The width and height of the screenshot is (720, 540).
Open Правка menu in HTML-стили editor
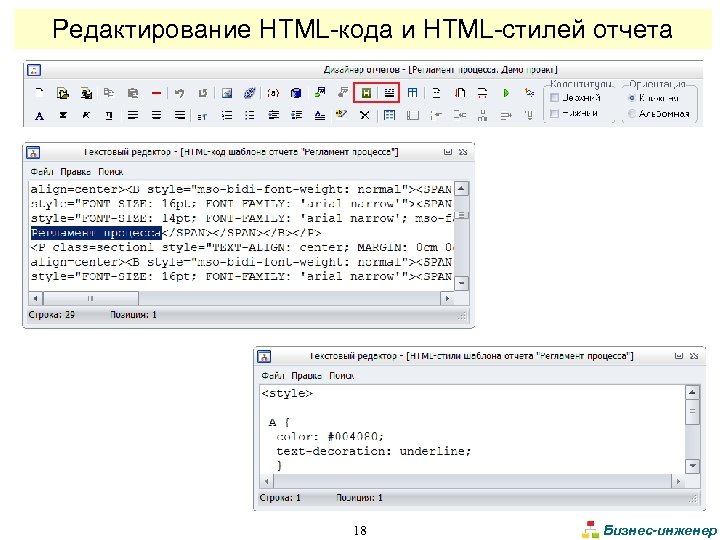306,376
